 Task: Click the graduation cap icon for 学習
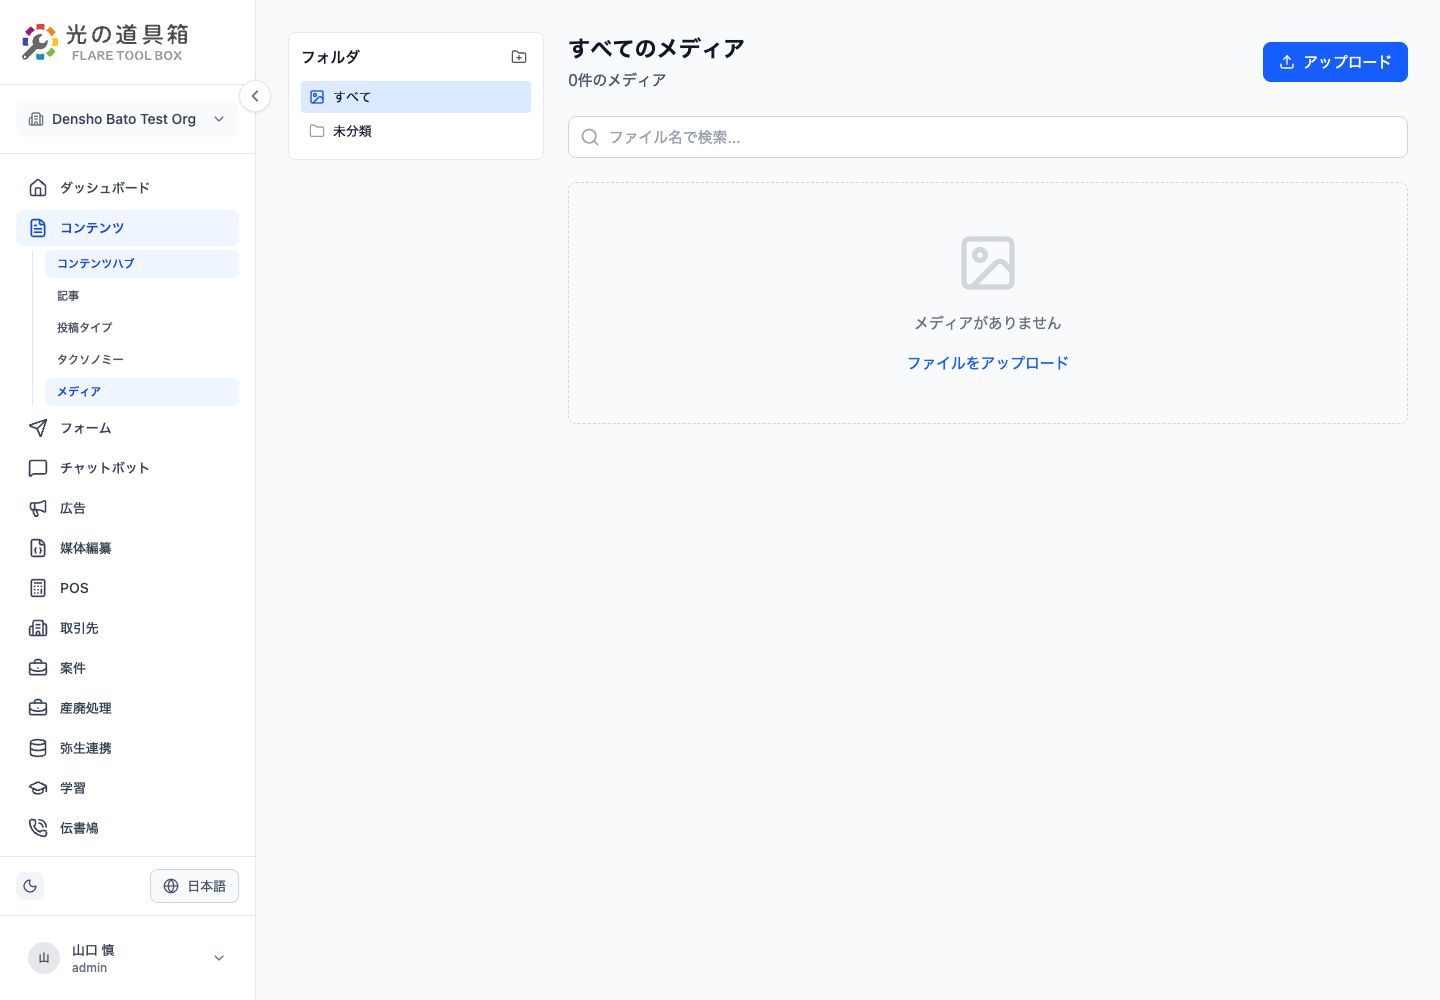[38, 788]
